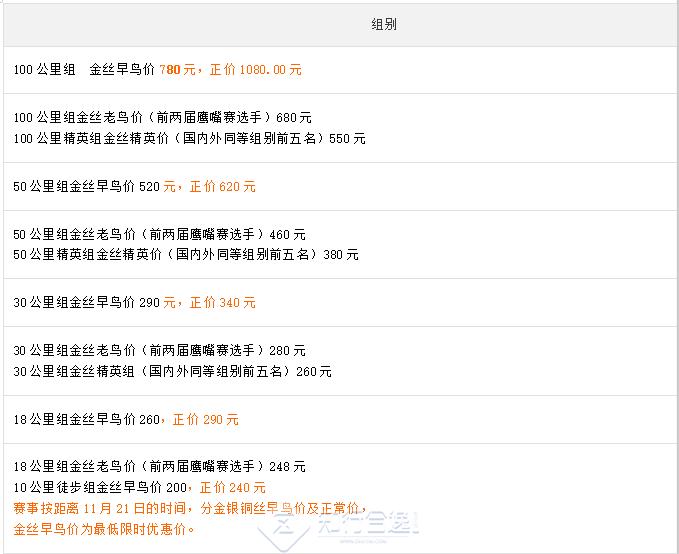The image size is (679, 554).
Task: Click the 30公里组金丝早鸟价290元 text
Action: click(95, 302)
